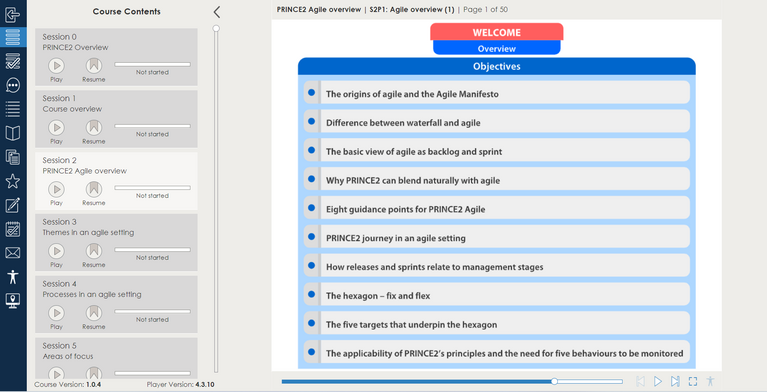The width and height of the screenshot is (767, 392).
Task: Click the course contents scrollbar handle
Action: coord(216,28)
